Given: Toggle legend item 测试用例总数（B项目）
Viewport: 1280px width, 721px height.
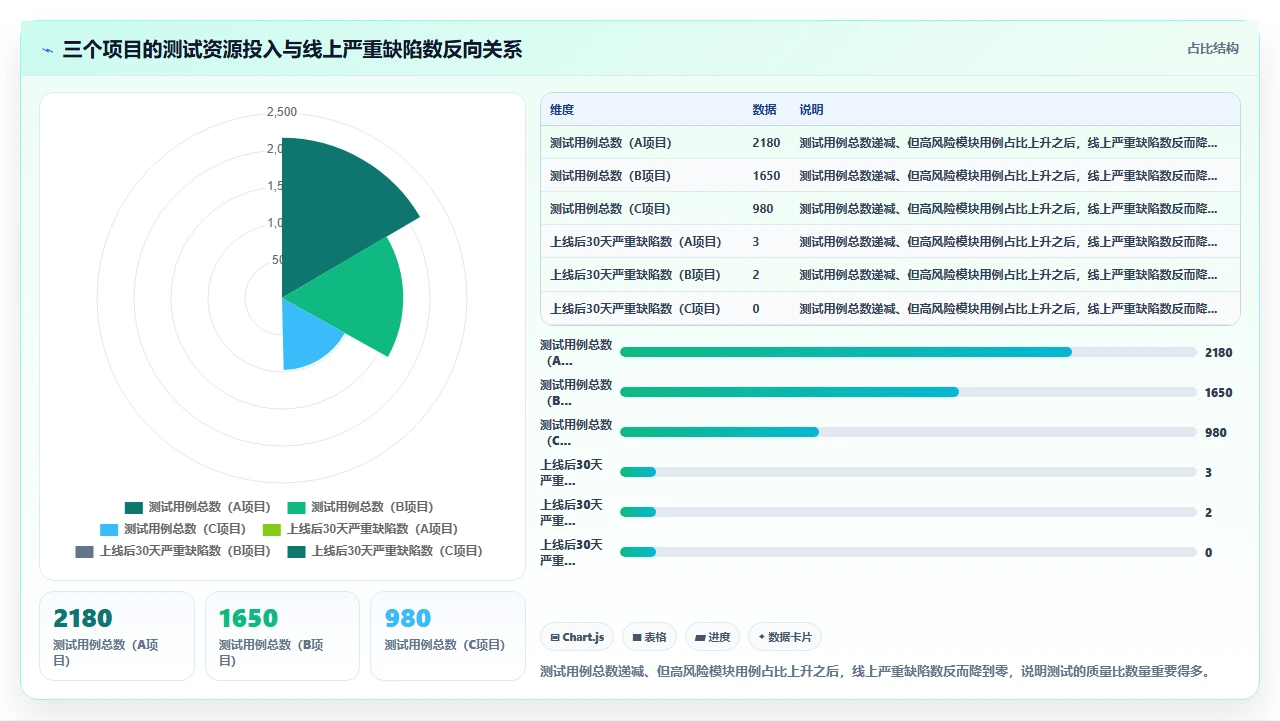Looking at the screenshot, I should 360,507.
